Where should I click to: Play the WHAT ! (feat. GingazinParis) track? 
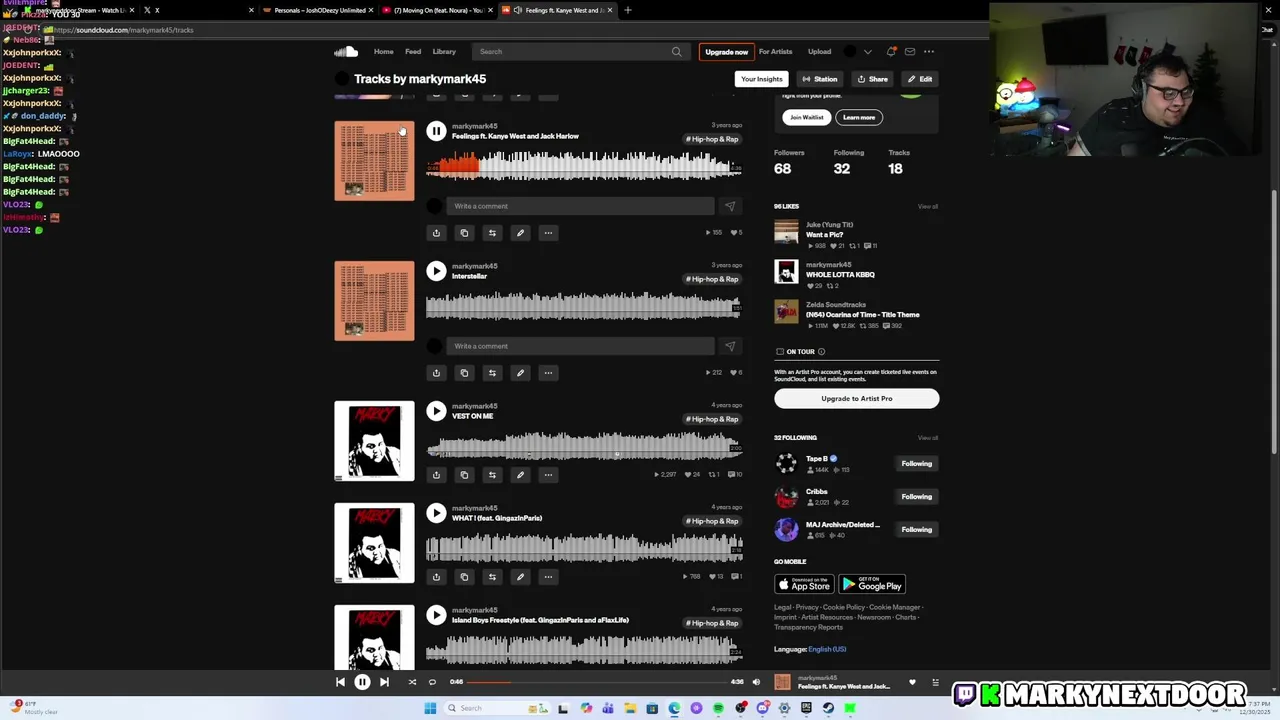click(436, 513)
